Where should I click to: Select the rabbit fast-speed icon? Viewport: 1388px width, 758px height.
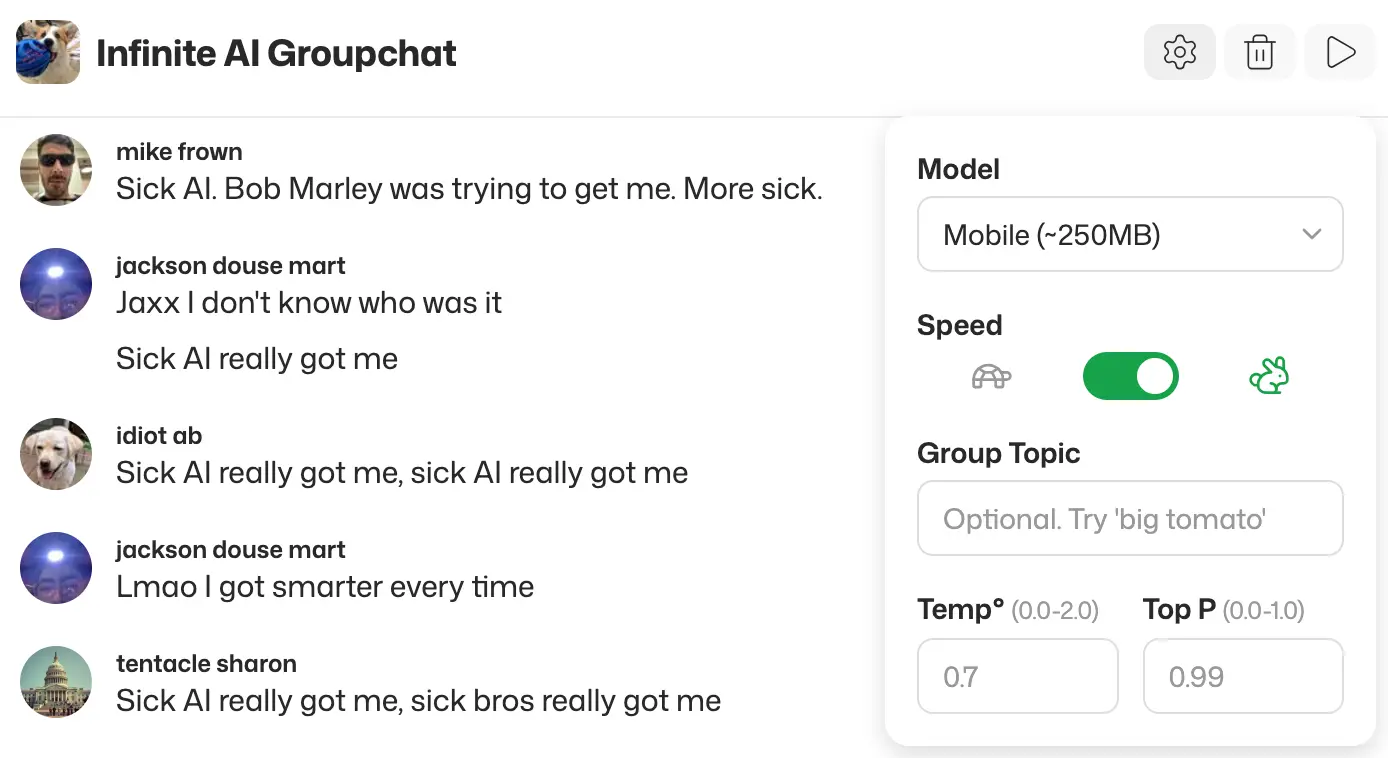click(1269, 376)
